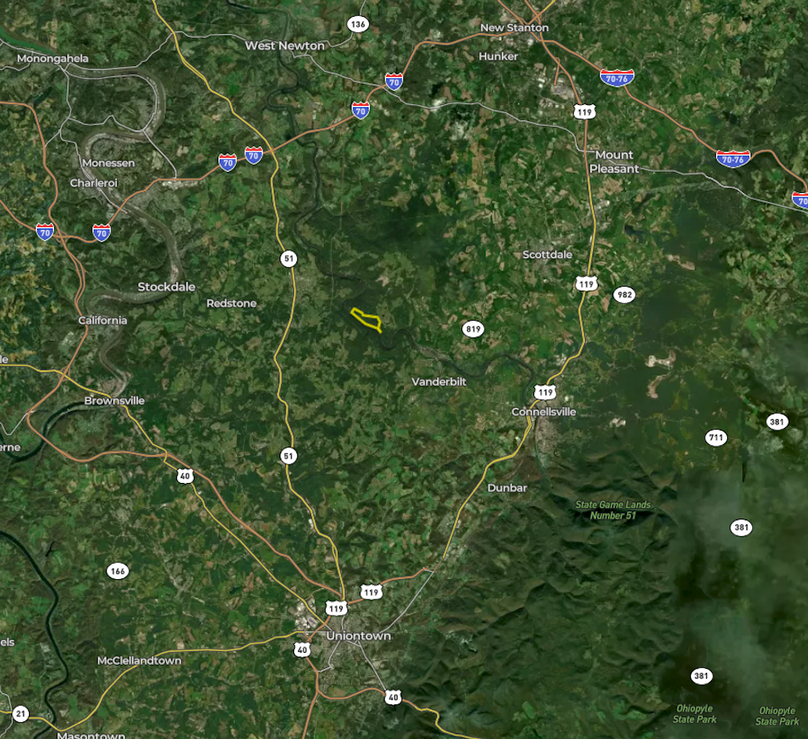
Task: Click the US 119 shield near Mount Pleasant
Action: [584, 112]
